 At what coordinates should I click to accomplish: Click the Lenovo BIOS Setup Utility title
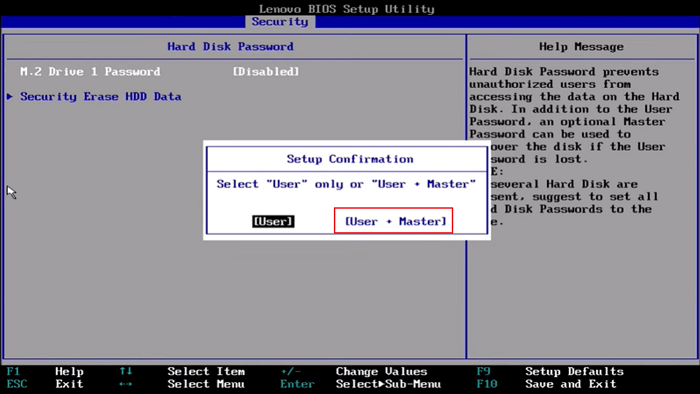pos(347,9)
